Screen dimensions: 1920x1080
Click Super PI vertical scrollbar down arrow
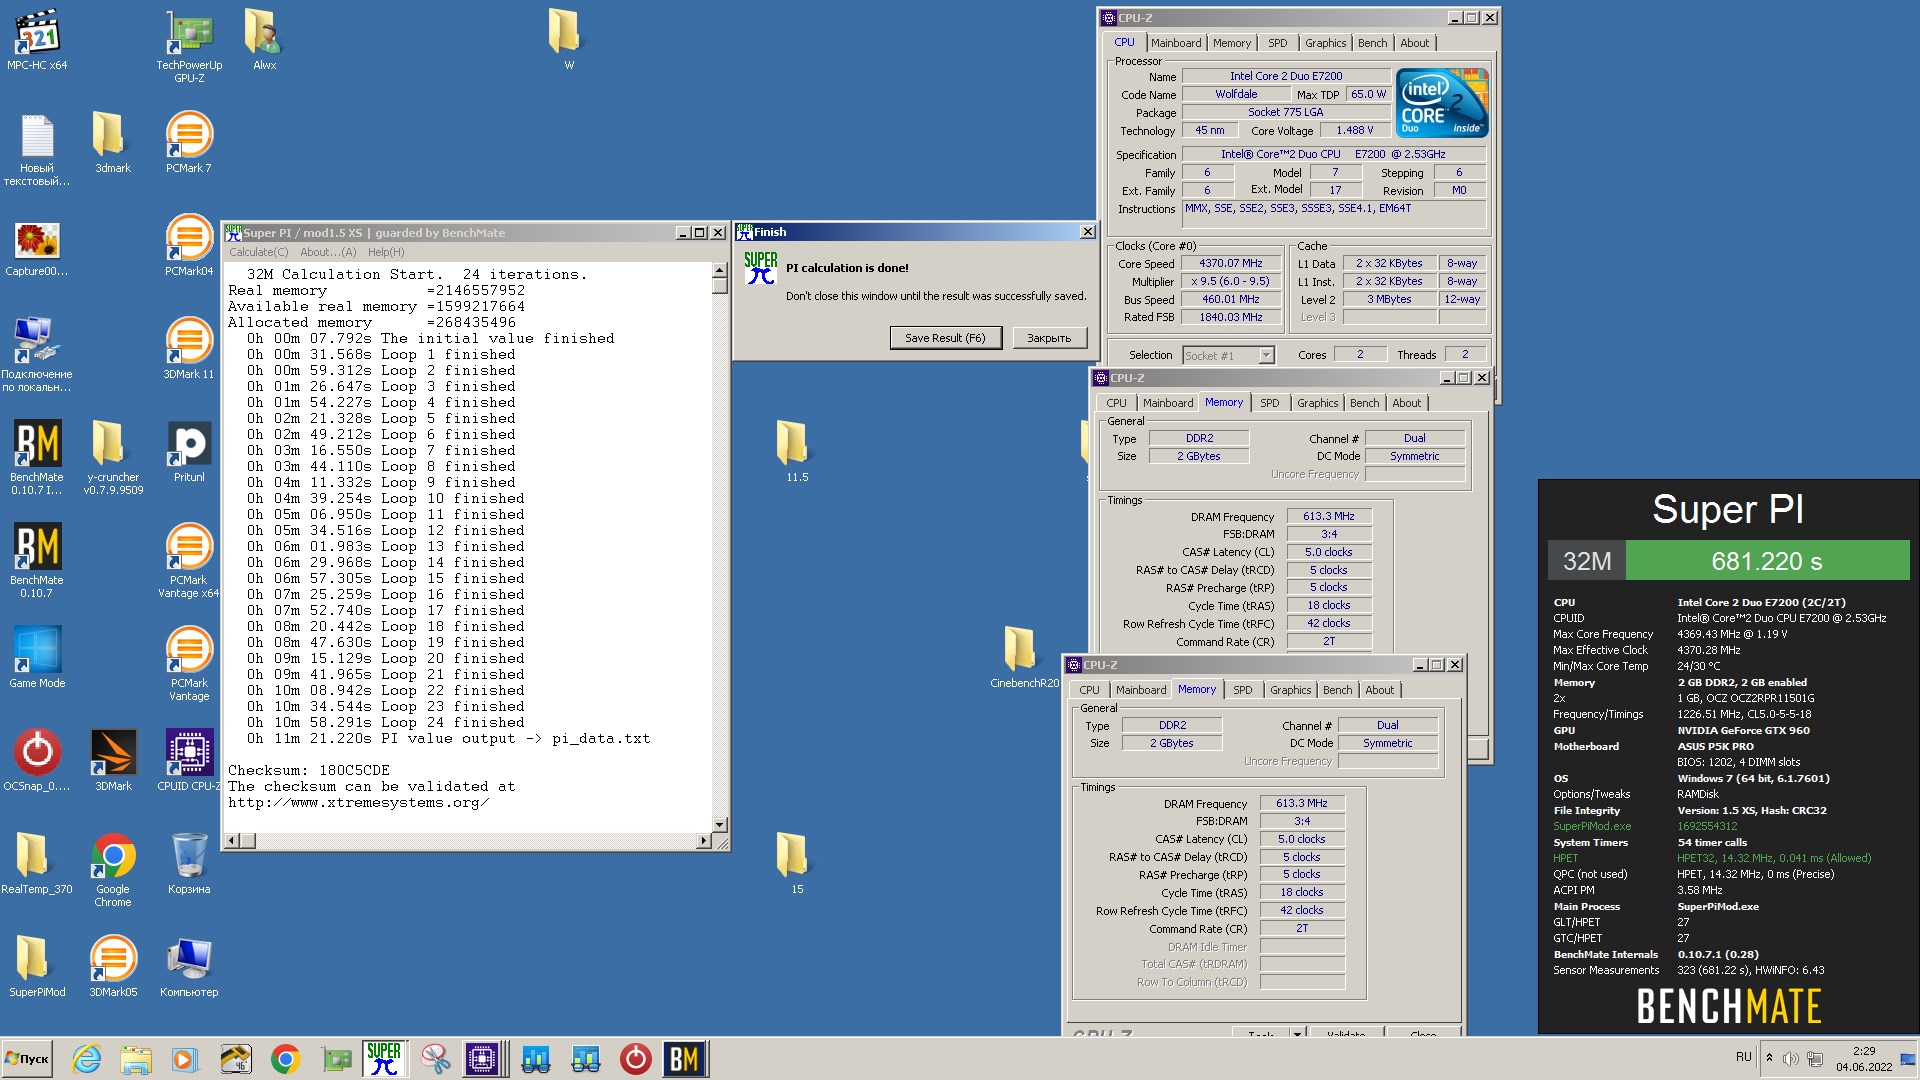pos(719,825)
